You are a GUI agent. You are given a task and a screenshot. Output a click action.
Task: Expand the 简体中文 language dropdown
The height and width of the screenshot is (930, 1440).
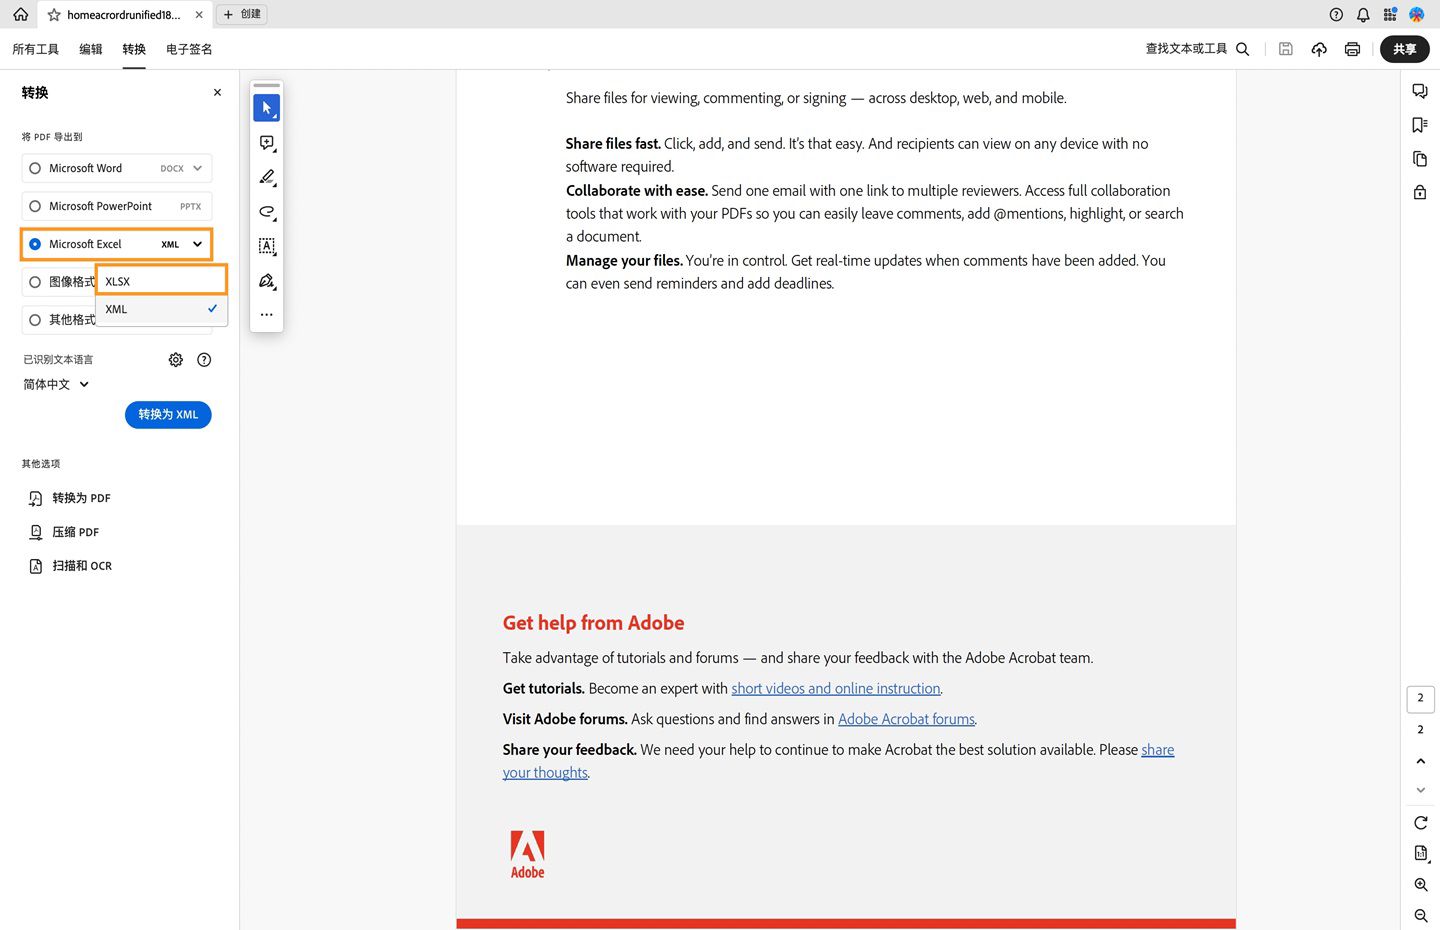tap(84, 384)
